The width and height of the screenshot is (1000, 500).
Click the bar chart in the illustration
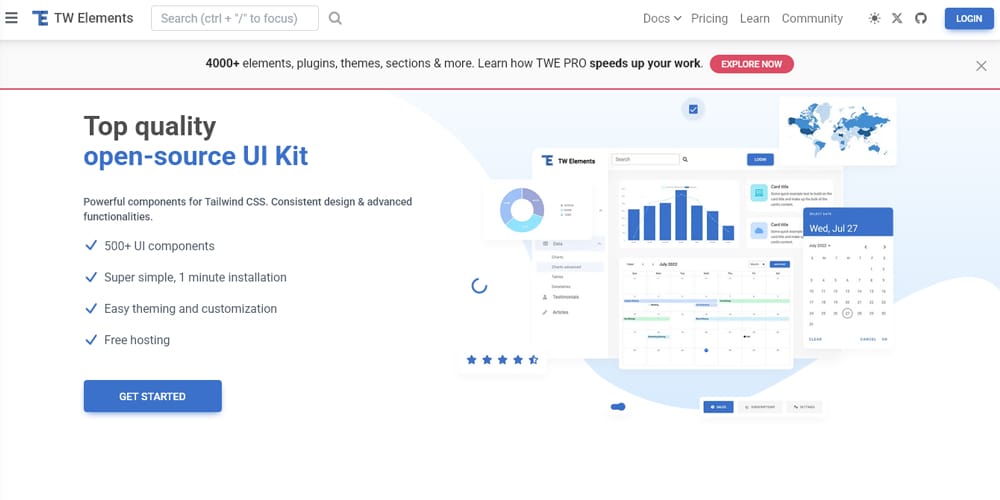[x=679, y=214]
